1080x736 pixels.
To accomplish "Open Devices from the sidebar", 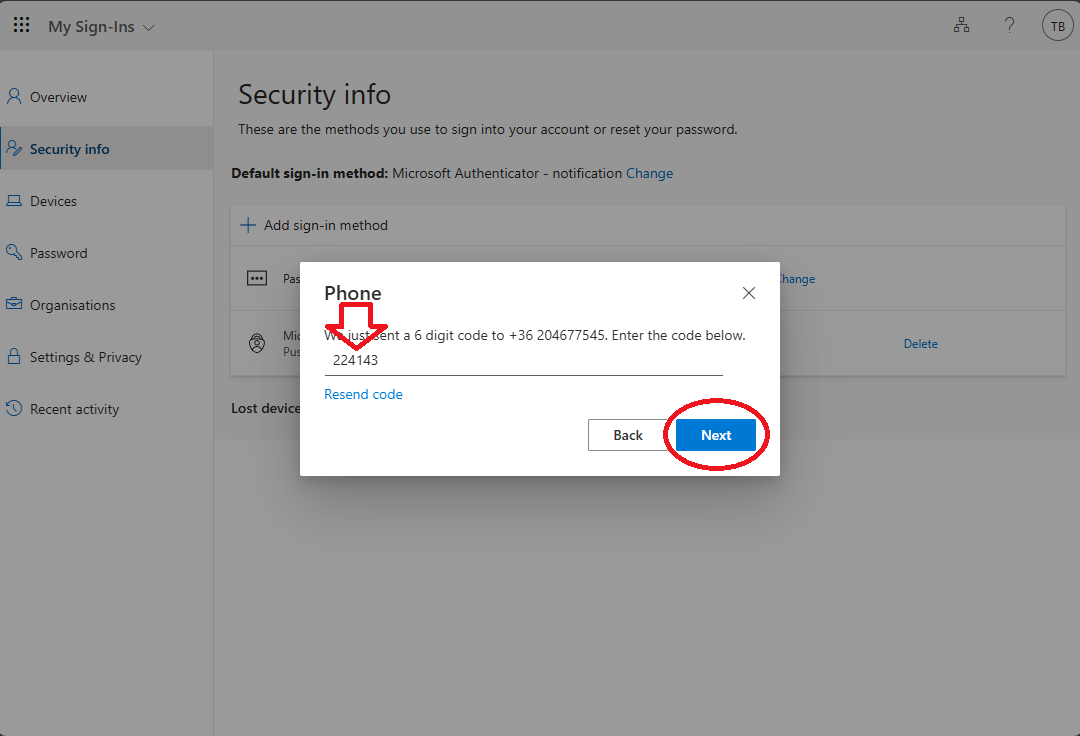I will click(53, 201).
